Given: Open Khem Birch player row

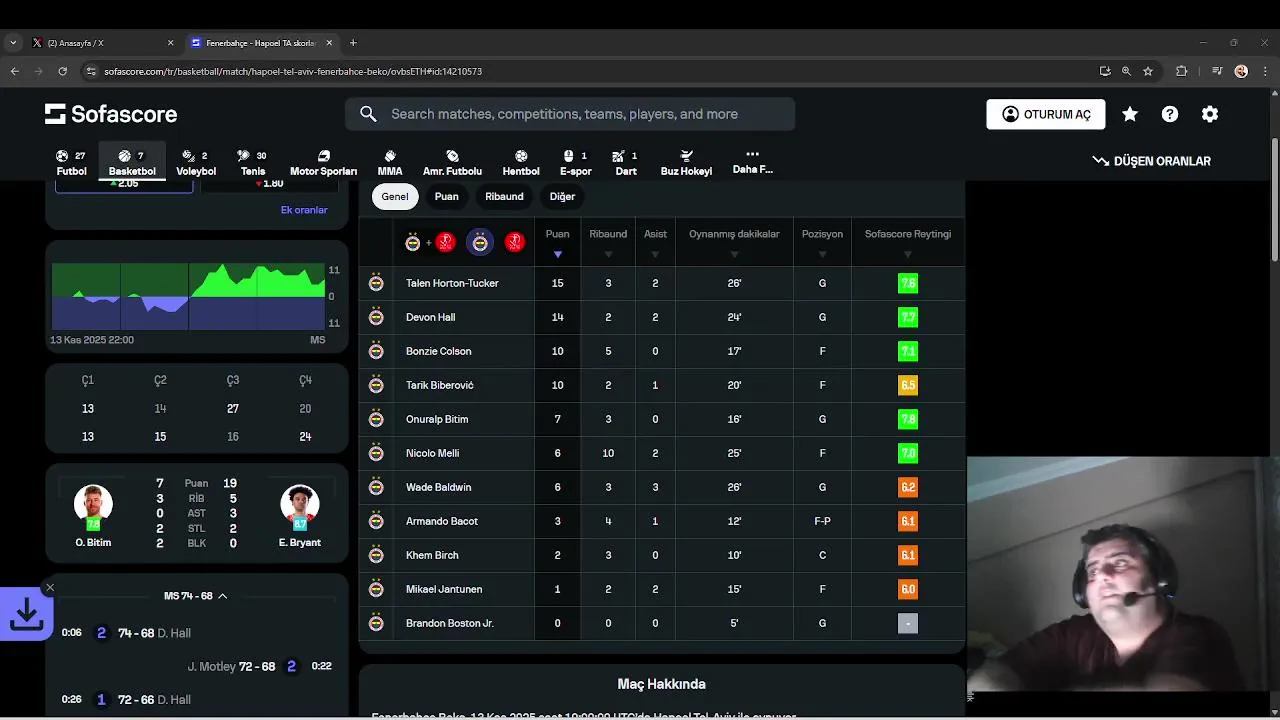Looking at the screenshot, I should (x=662, y=555).
